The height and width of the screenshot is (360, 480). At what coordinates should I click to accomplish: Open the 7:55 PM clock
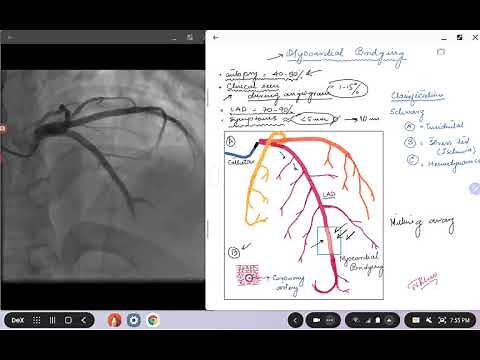coord(460,320)
